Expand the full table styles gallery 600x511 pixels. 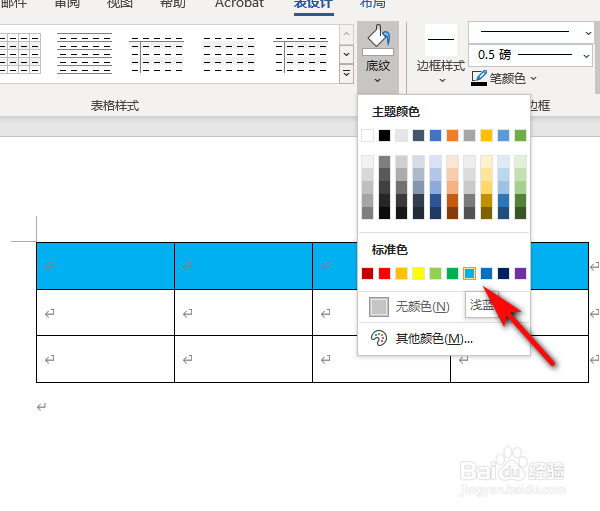pyautogui.click(x=346, y=73)
